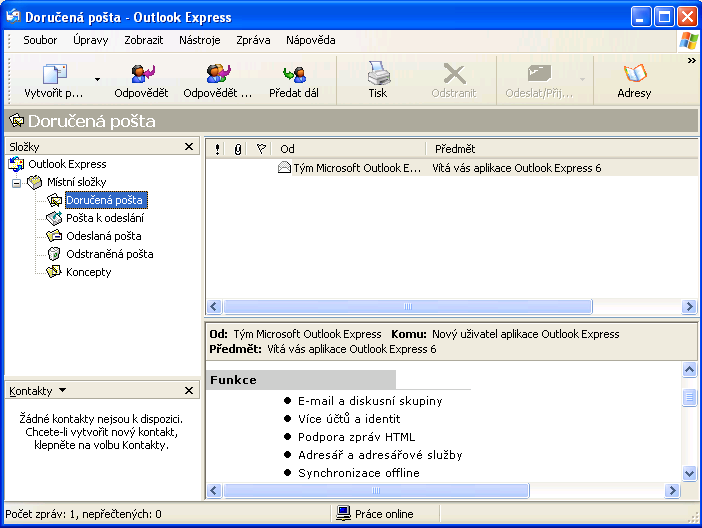Select message from Tým Microsoft Outlook E...

(x=357, y=168)
